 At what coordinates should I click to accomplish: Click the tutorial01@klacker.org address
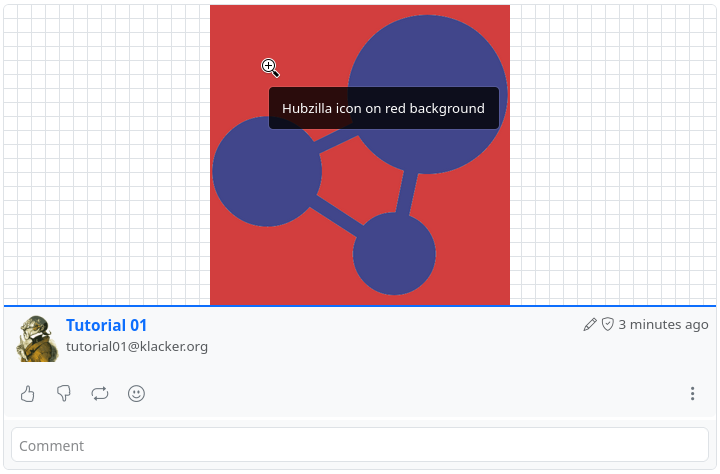[137, 347]
